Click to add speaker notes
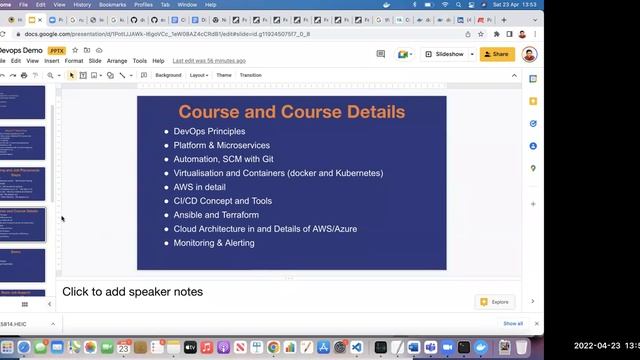 click(133, 292)
